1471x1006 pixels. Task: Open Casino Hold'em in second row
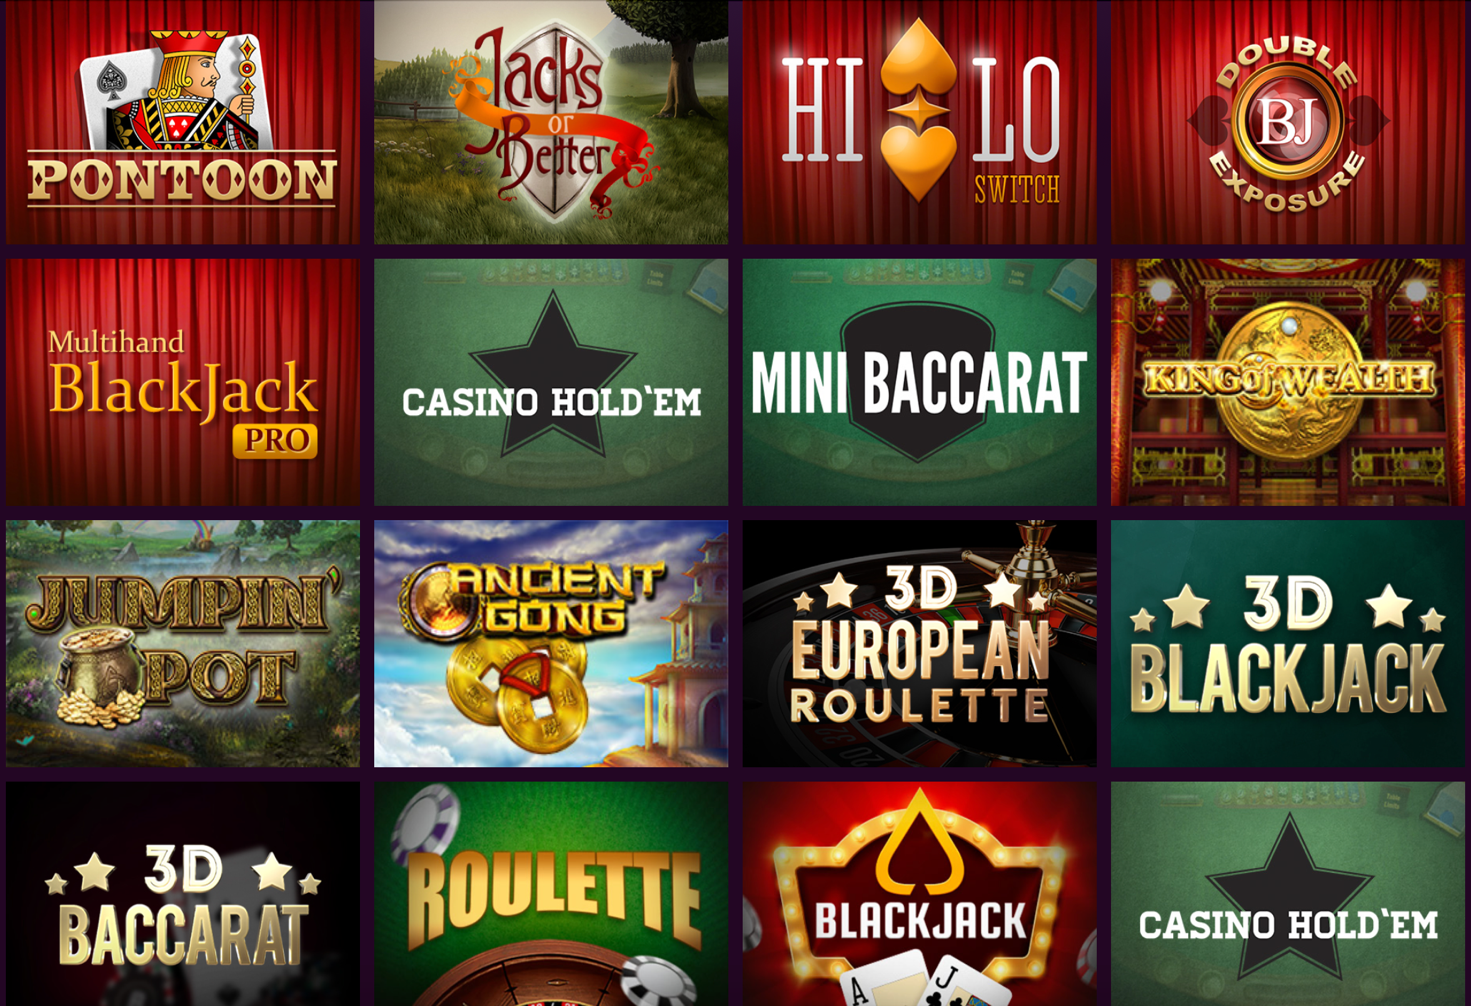click(551, 382)
